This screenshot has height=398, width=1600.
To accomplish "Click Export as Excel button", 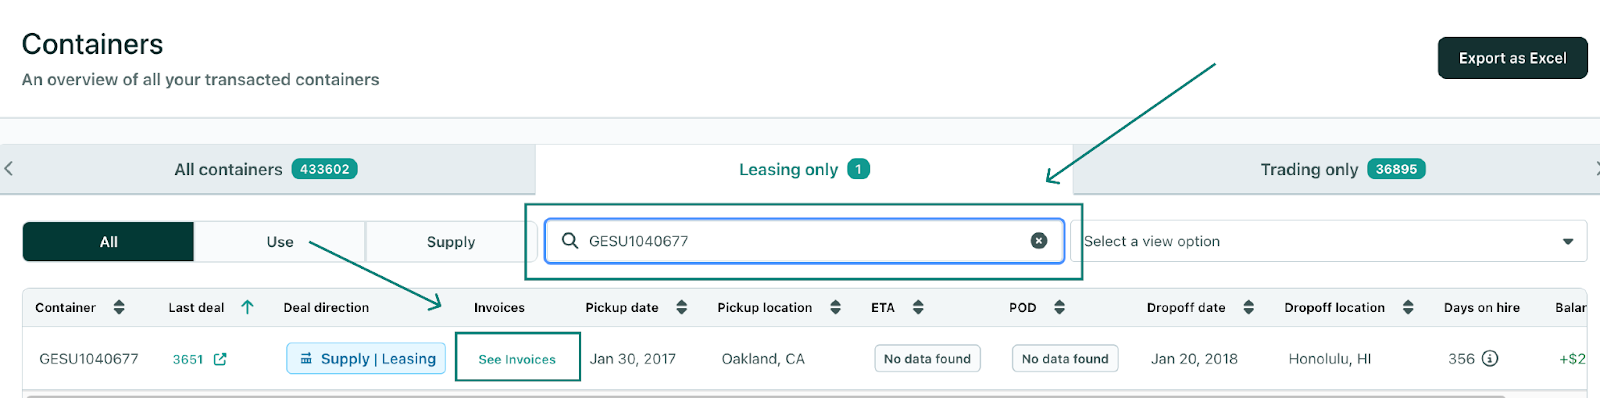I will (x=1512, y=58).
